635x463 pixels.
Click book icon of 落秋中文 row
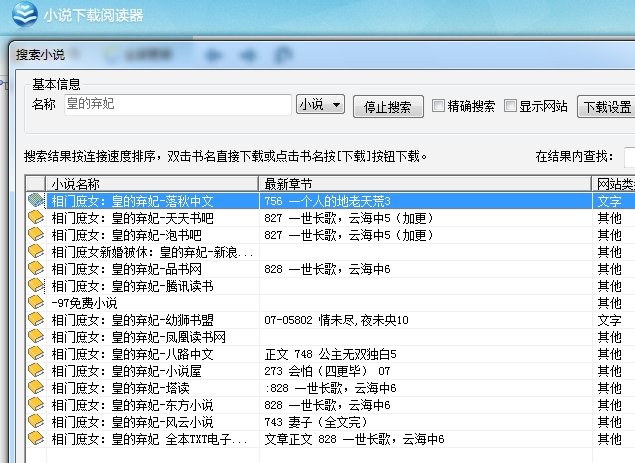click(36, 201)
